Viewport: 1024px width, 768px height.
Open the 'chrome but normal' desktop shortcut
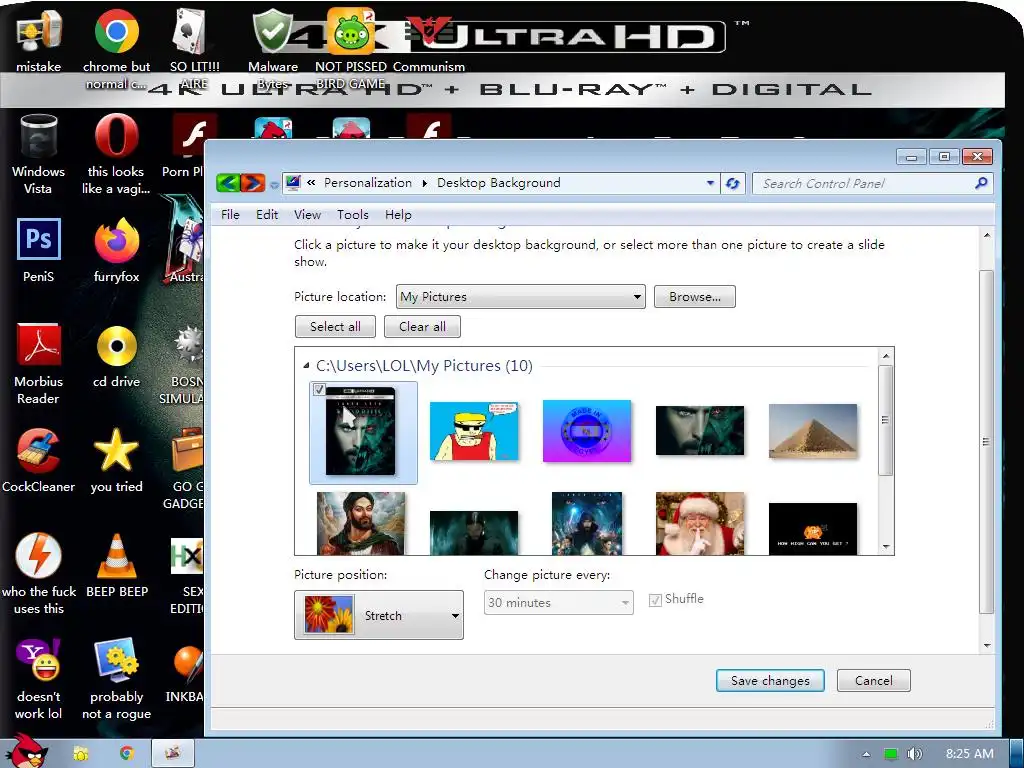coord(116,48)
